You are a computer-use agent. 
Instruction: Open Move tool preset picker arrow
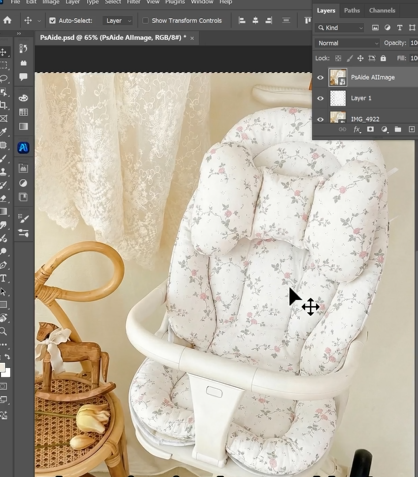coord(39,21)
